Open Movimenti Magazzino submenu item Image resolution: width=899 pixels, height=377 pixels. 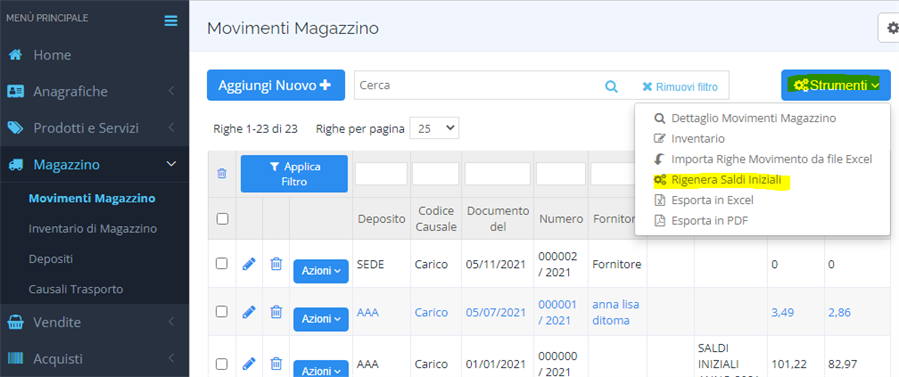click(92, 199)
